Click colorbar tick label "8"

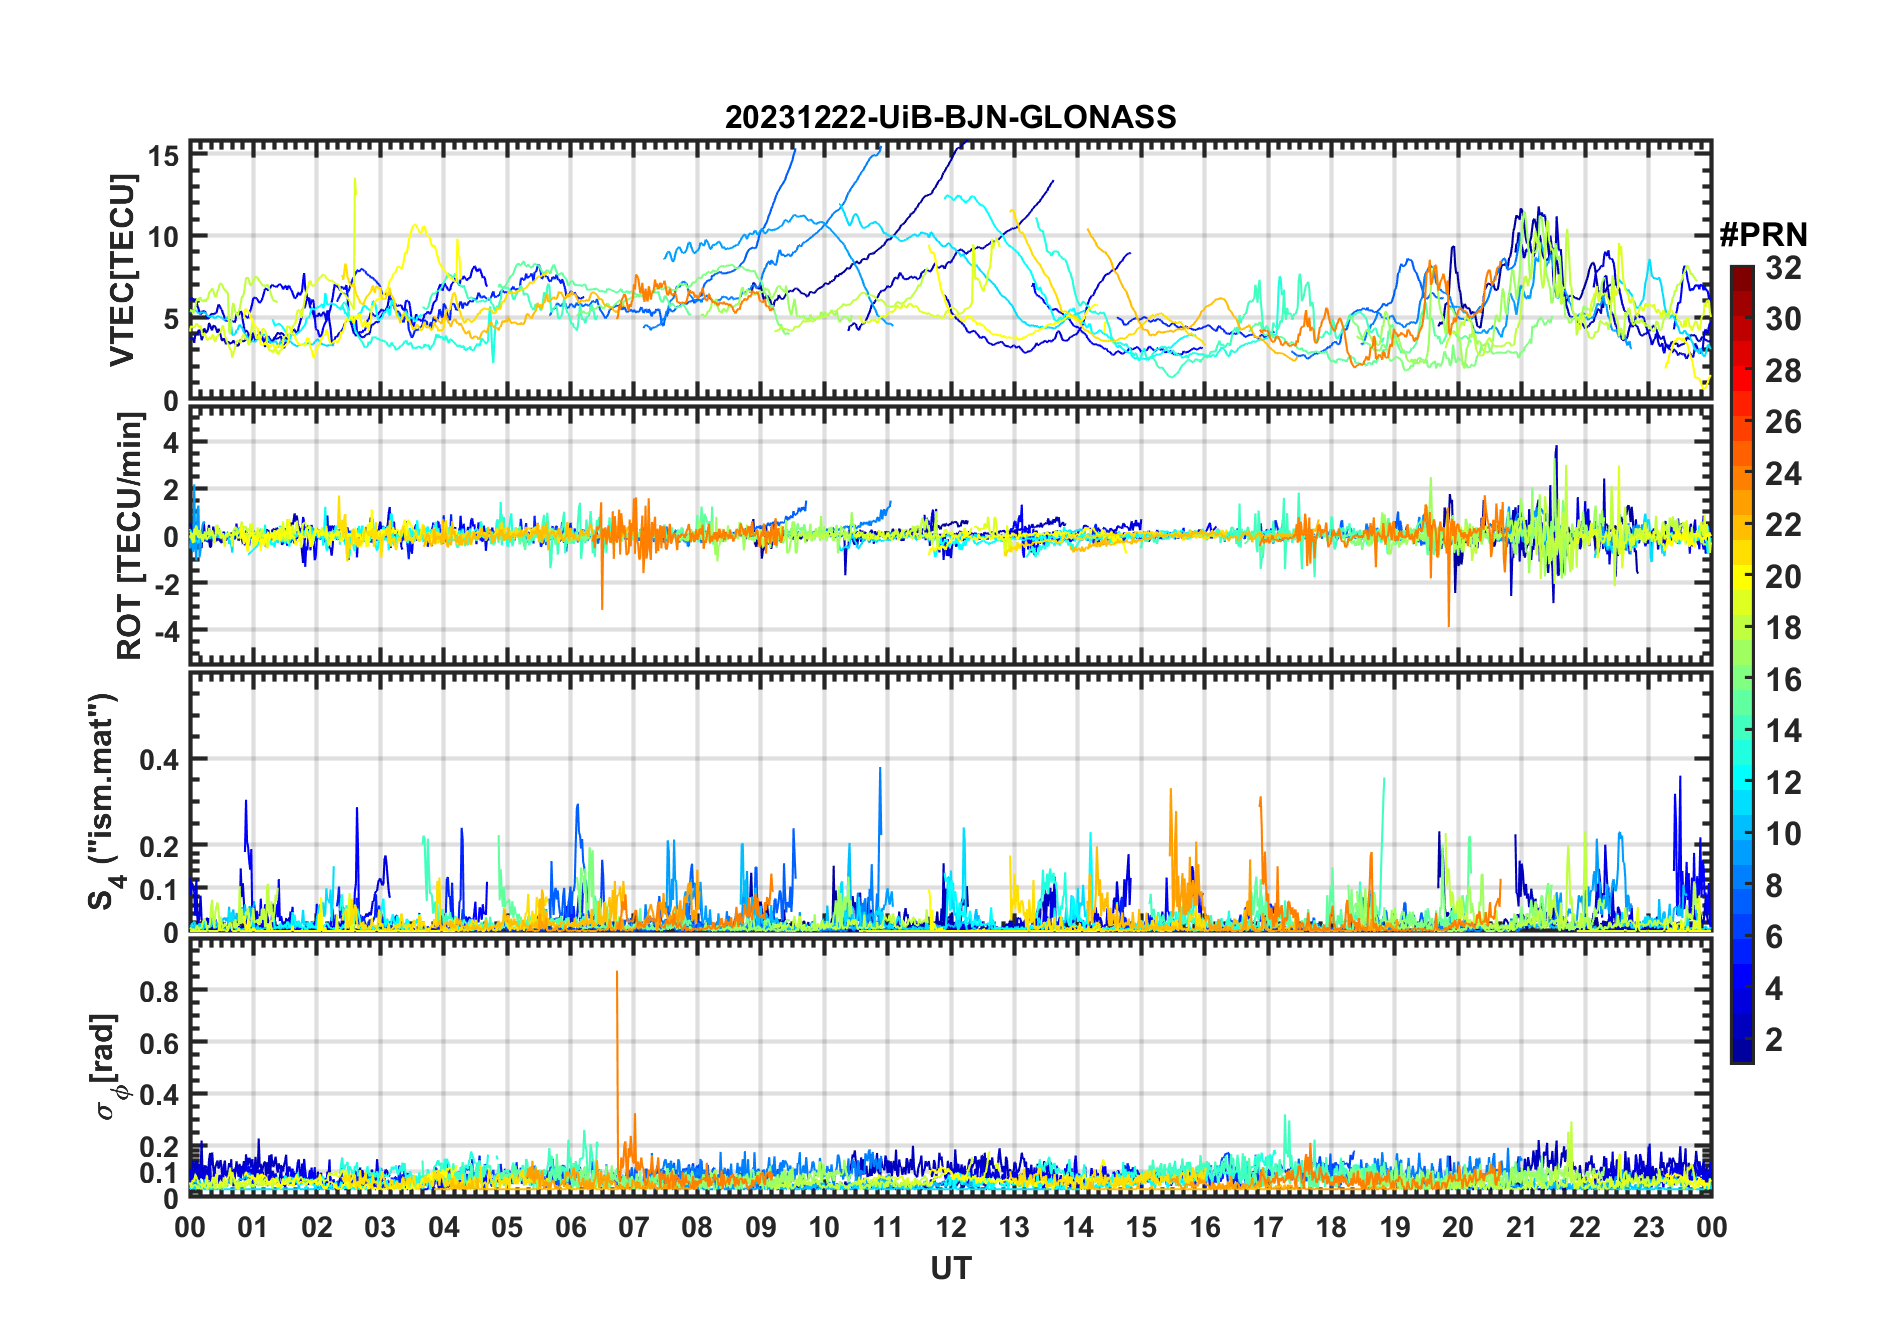tap(1774, 886)
